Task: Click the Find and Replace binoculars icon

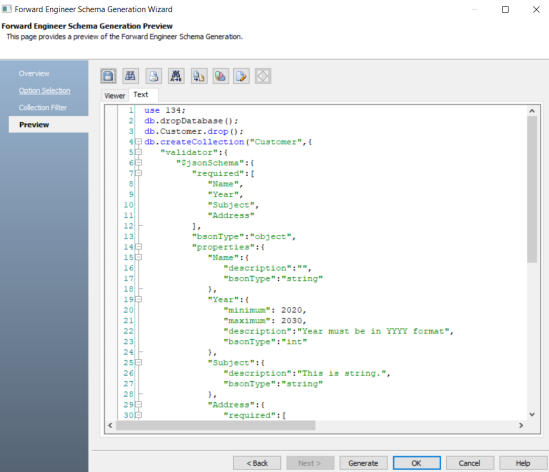Action: click(x=176, y=76)
